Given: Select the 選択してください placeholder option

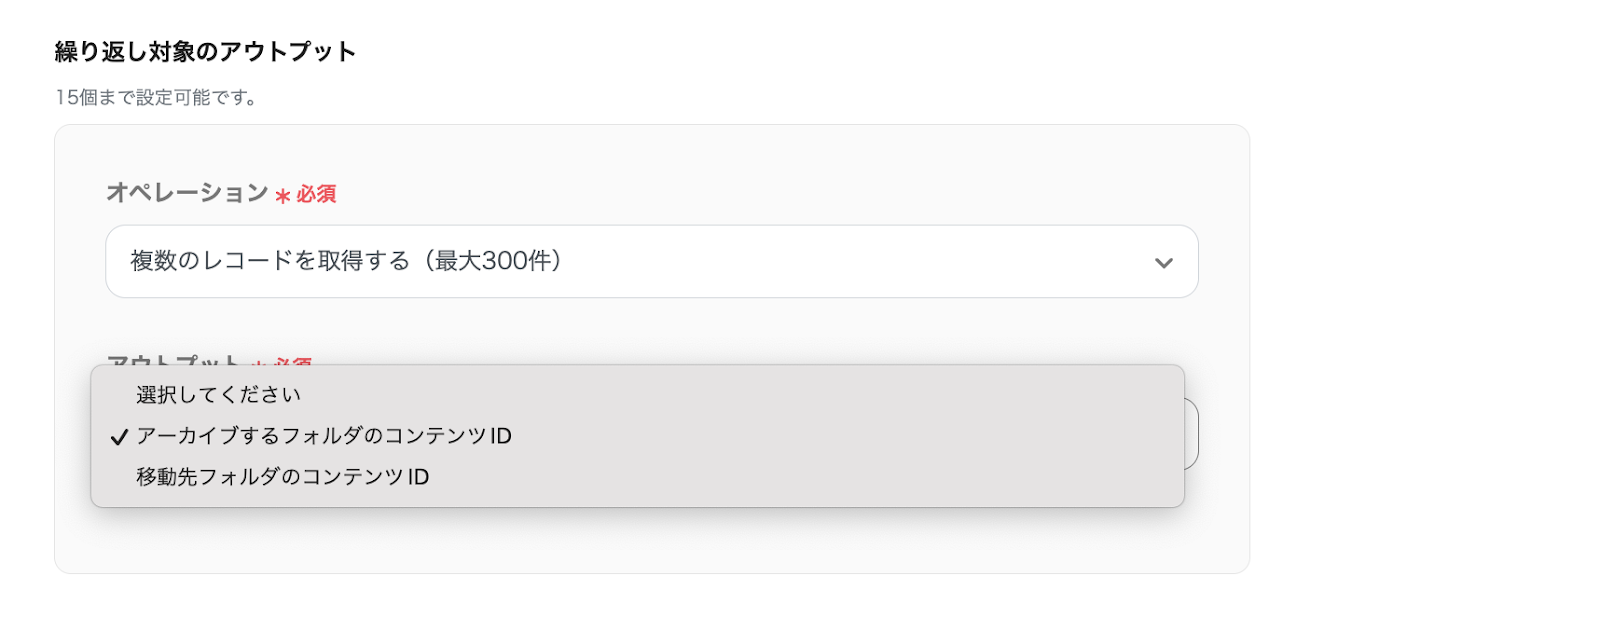Looking at the screenshot, I should pos(218,395).
